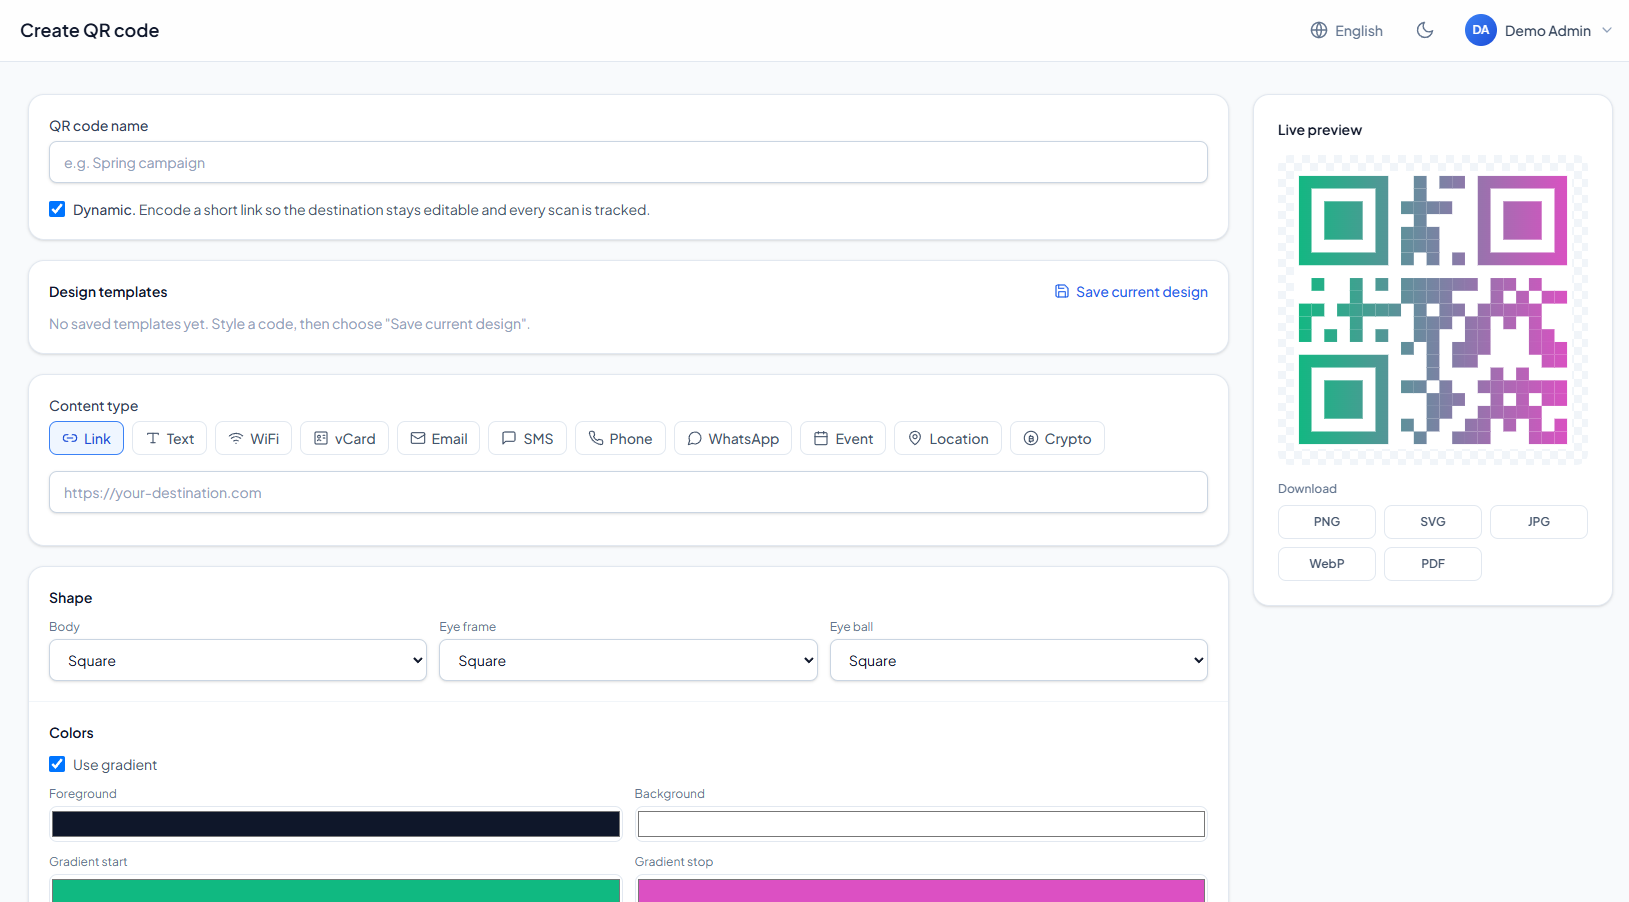Open the Background color picker
1629x902 pixels.
(921, 824)
